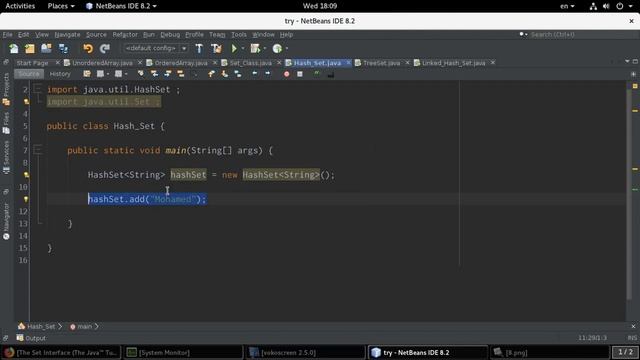Click the Uncomment icon in editor toolbar
Screen dimensions: 640x360
[x=331, y=74]
